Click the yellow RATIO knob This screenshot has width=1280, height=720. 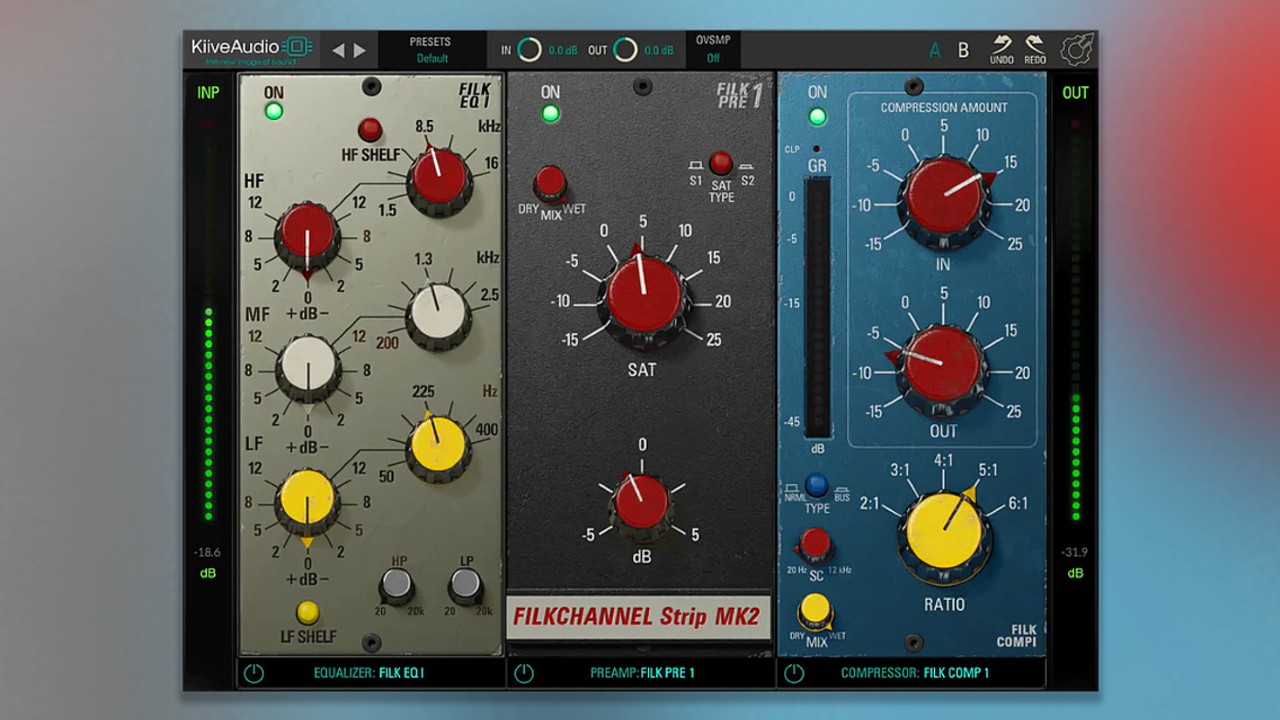click(944, 534)
